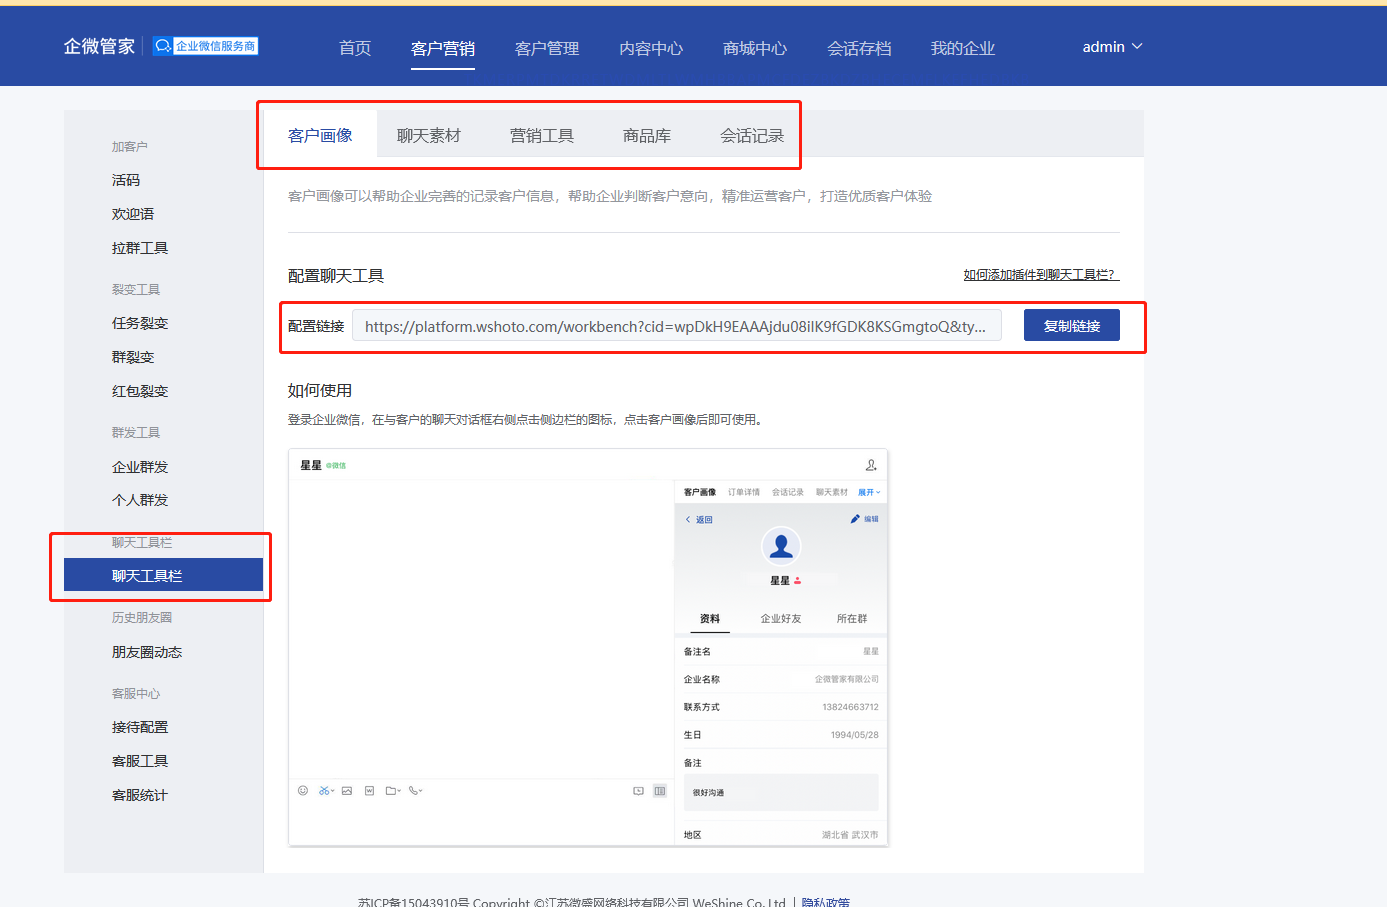Open the 客户管理 menu

click(x=547, y=48)
